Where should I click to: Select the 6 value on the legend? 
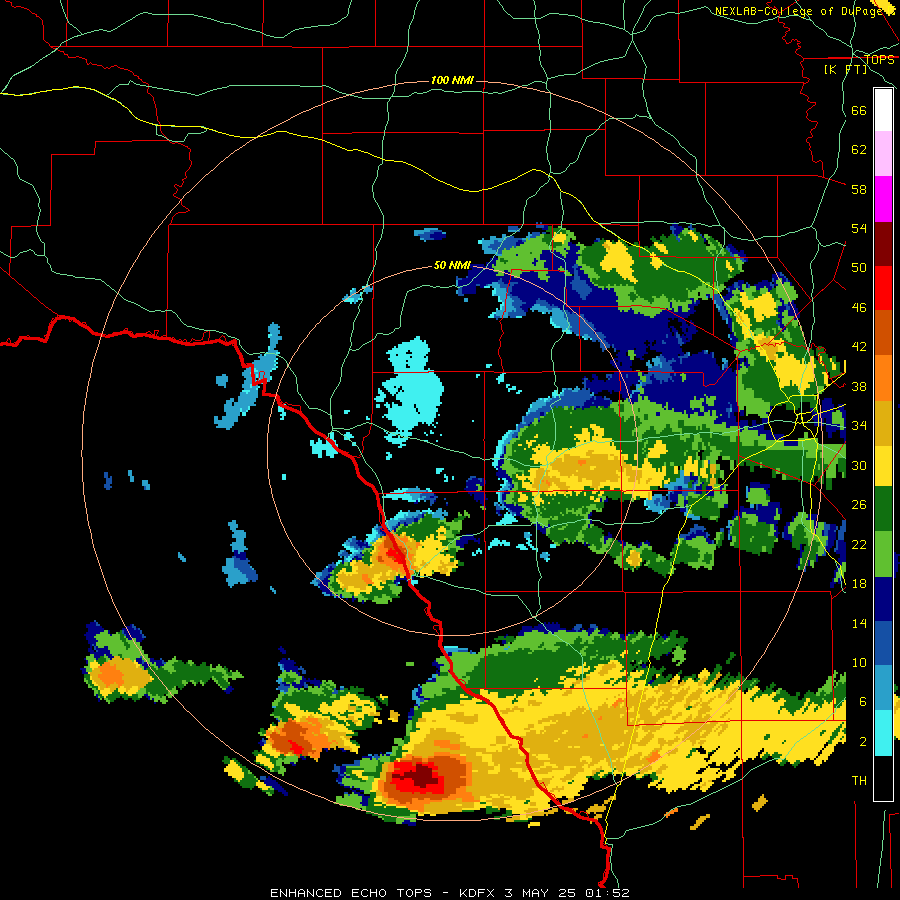tap(863, 702)
